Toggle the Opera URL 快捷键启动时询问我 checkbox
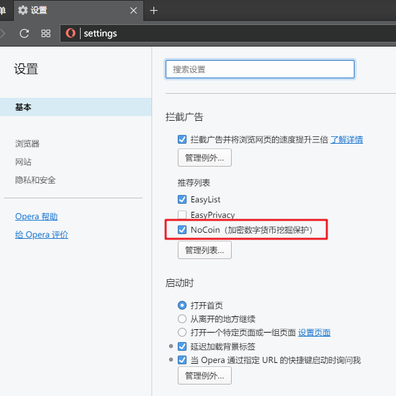 pyautogui.click(x=182, y=360)
